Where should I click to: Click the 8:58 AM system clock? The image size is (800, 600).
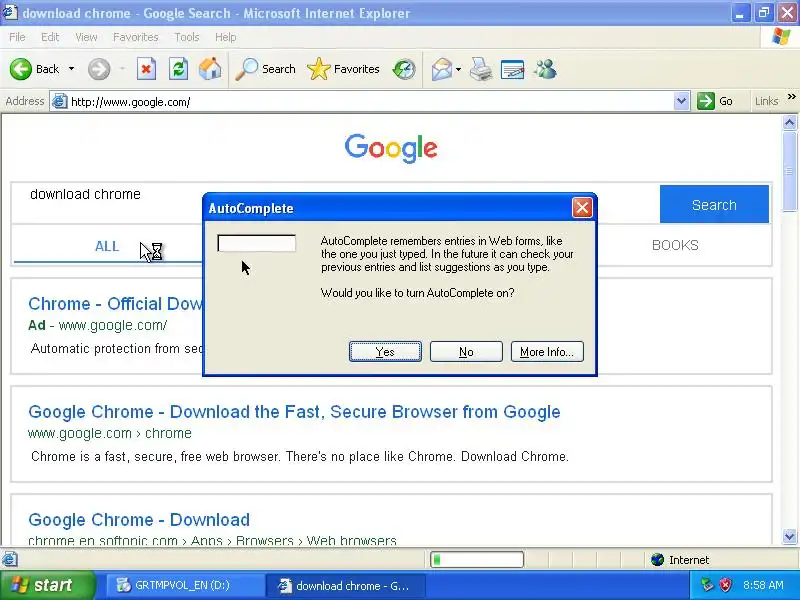pyautogui.click(x=763, y=585)
